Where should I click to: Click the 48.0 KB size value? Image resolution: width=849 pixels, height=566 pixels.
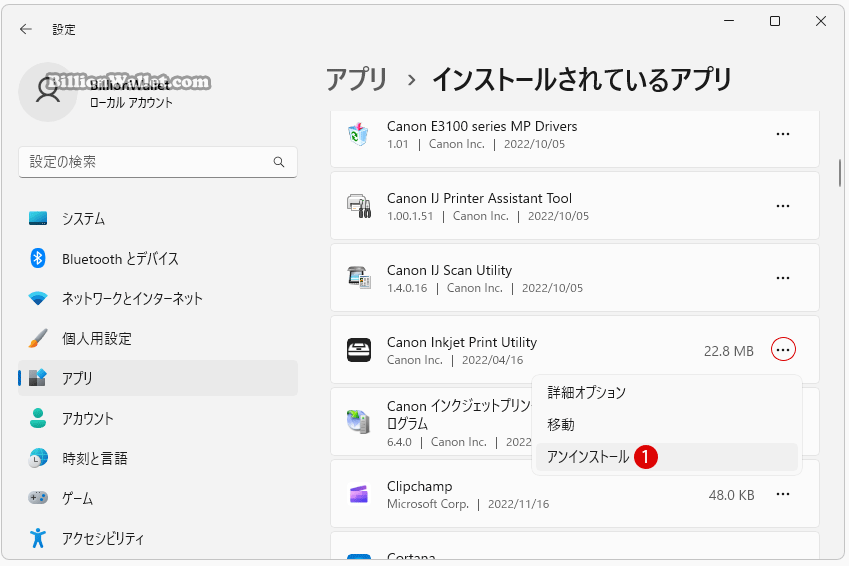[x=732, y=495]
